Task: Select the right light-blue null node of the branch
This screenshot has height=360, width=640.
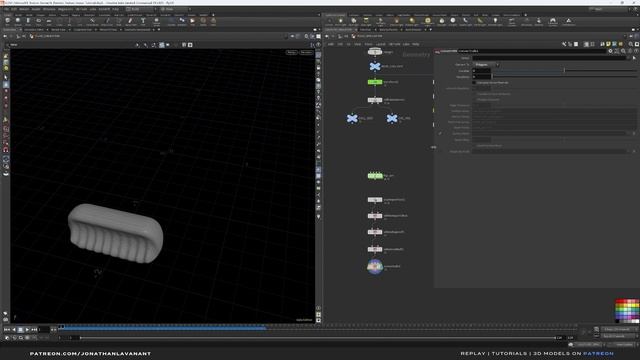Action: (x=392, y=118)
